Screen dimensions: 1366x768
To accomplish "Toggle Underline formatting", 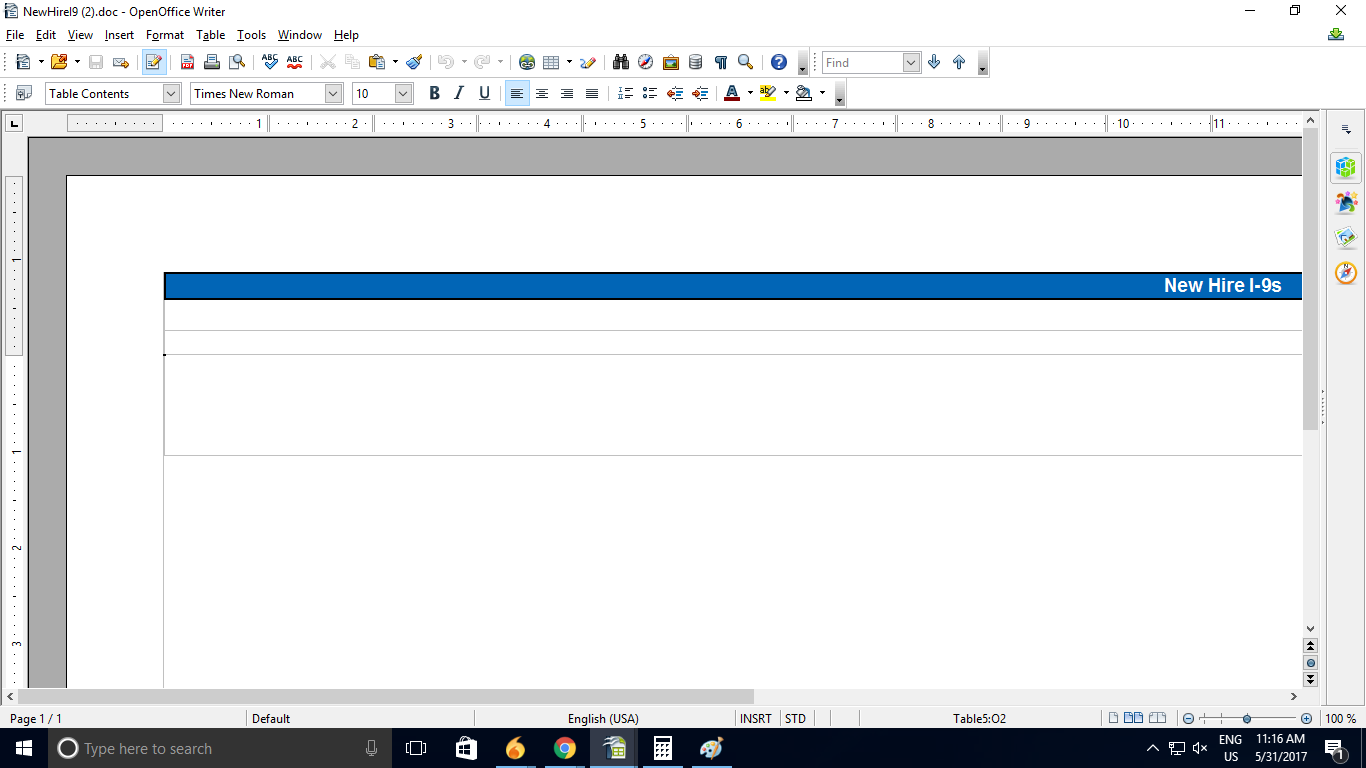I will 484,93.
